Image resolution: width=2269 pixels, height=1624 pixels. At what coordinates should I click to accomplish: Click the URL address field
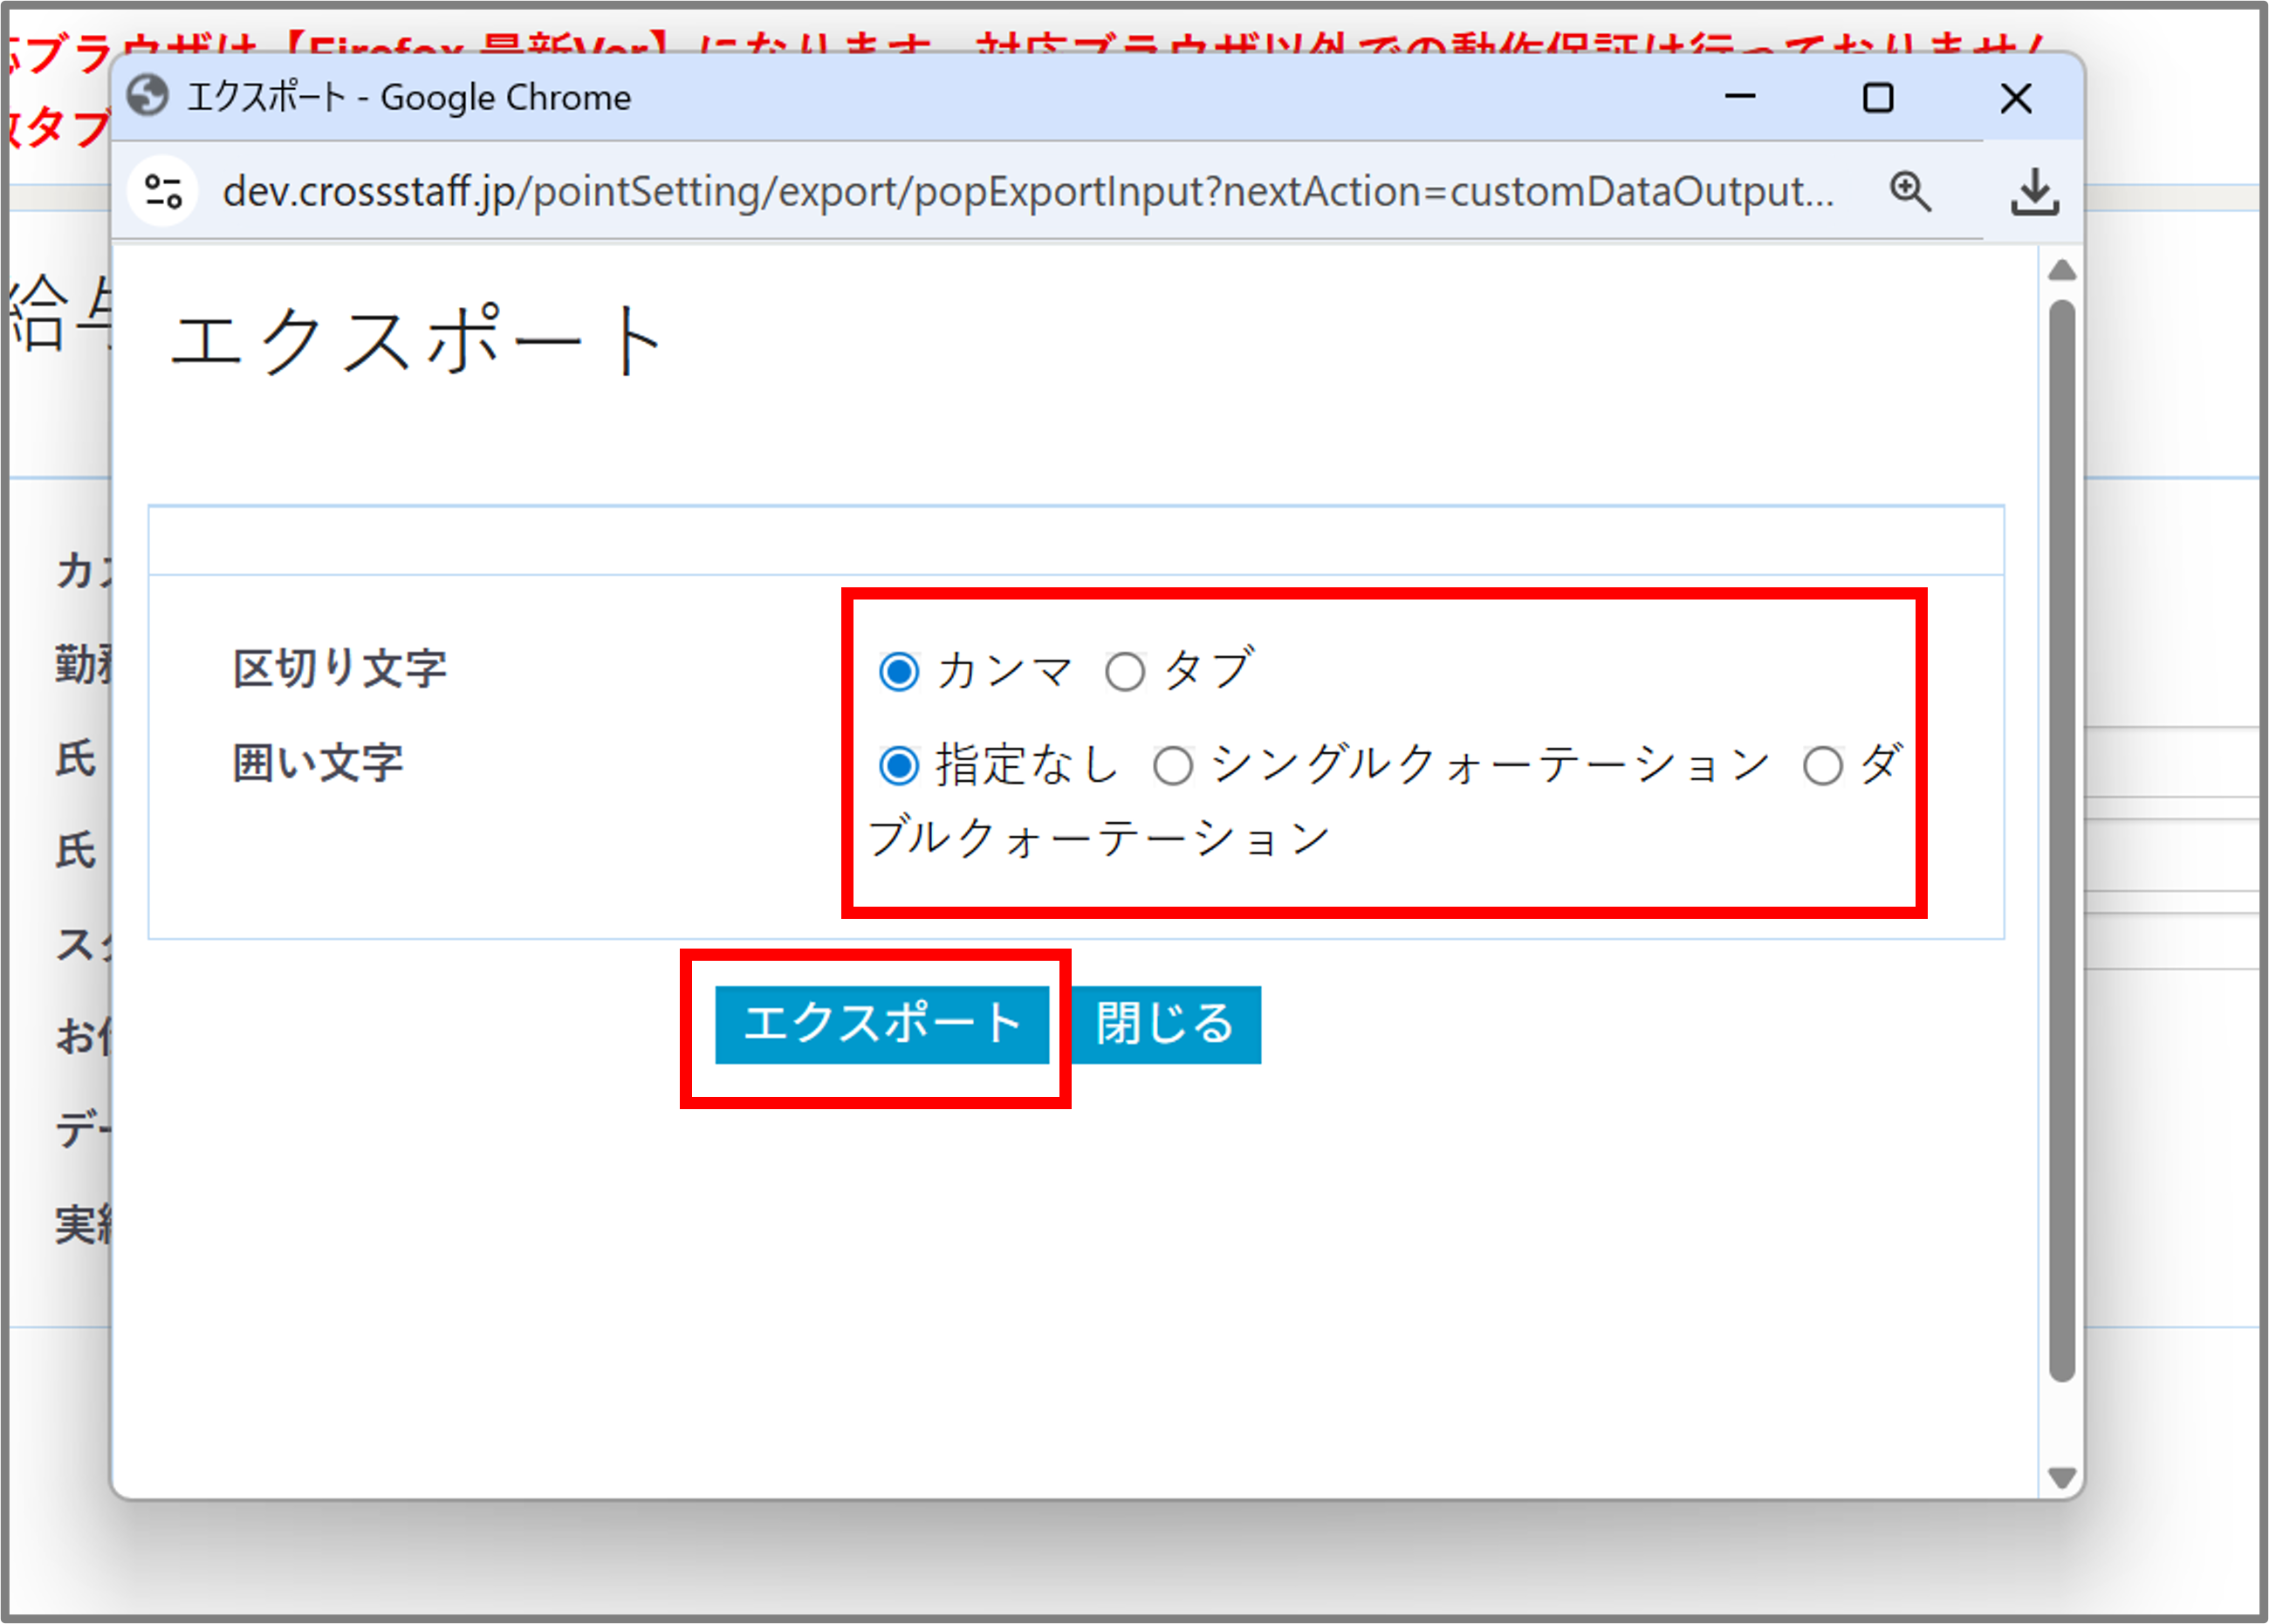(x=1028, y=191)
